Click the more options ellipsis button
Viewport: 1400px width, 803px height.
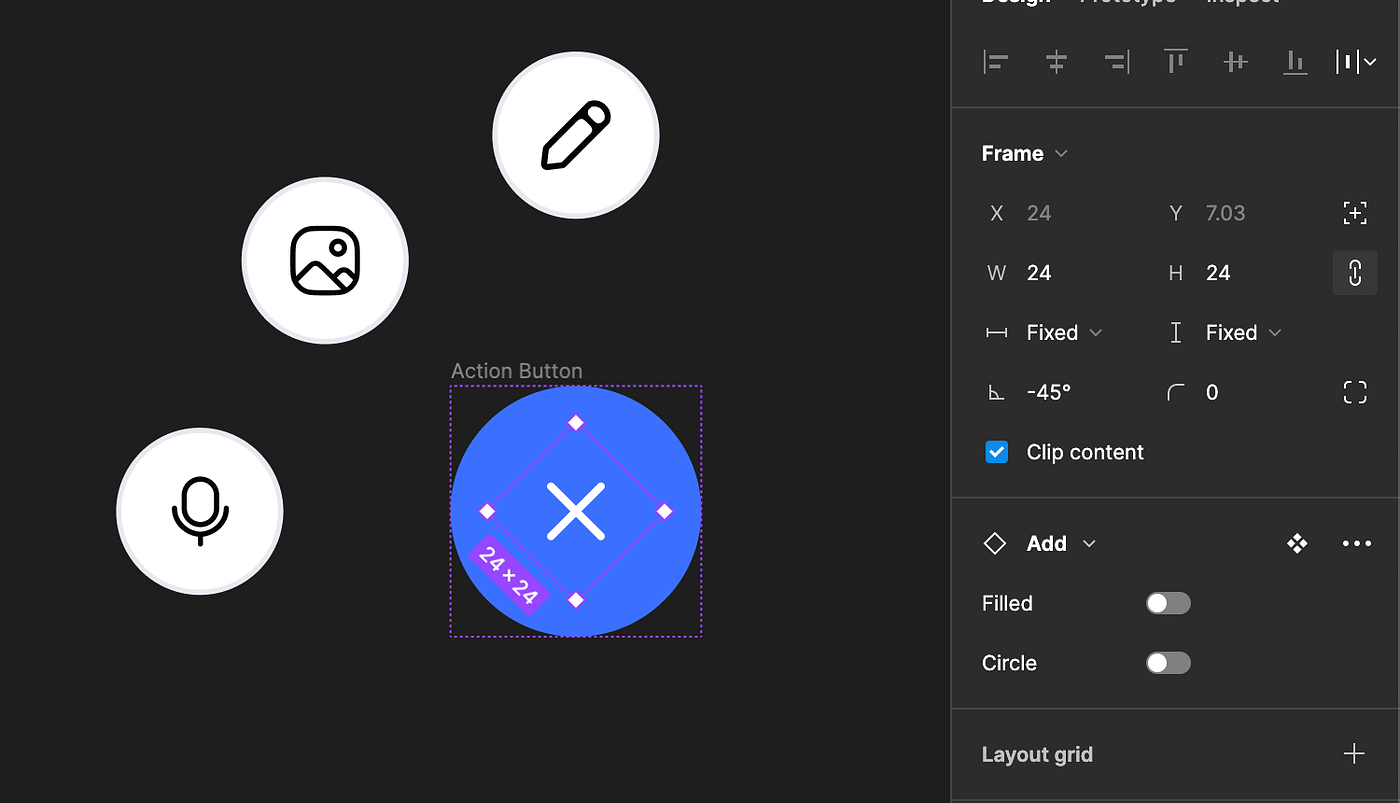pos(1356,543)
